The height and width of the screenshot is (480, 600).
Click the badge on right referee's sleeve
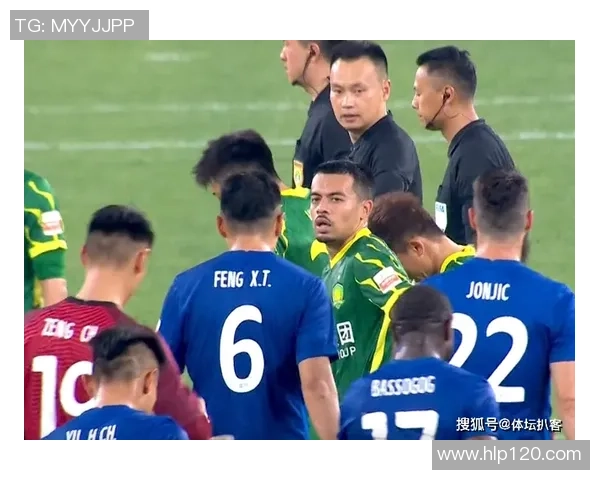pyautogui.click(x=440, y=216)
